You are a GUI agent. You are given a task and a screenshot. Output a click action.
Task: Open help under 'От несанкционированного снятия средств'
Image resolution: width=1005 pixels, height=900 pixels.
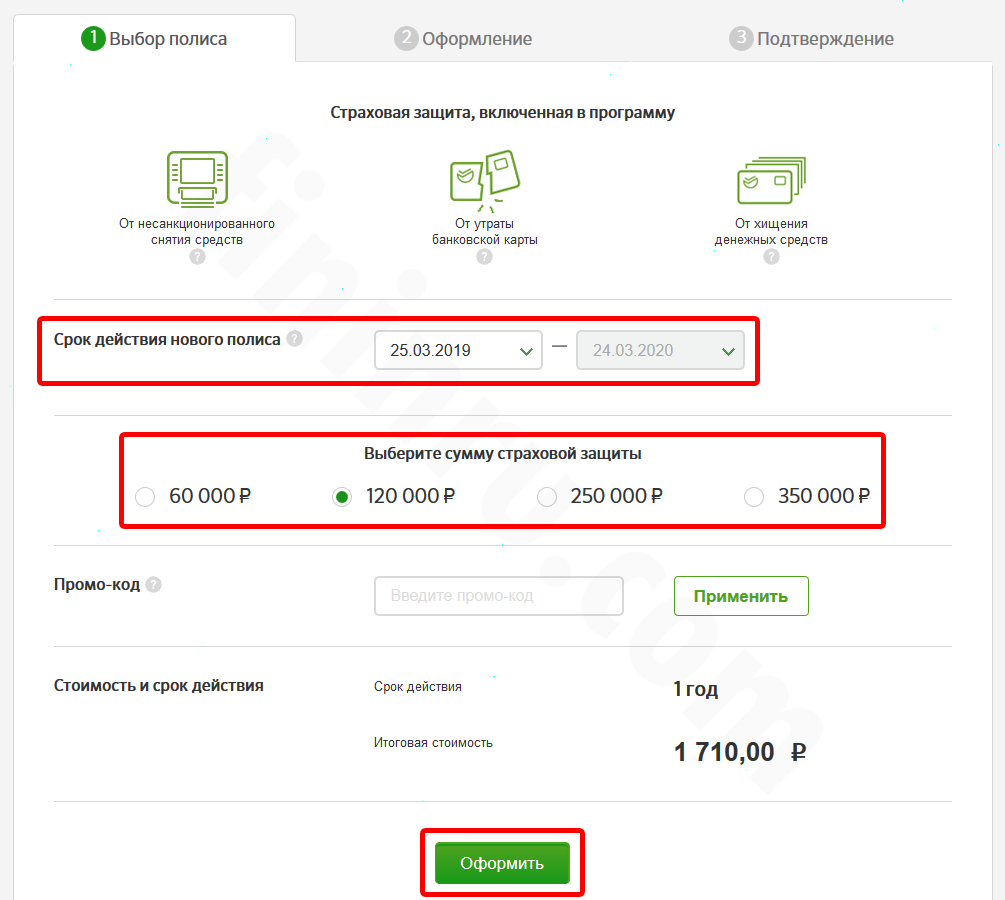pos(197,257)
